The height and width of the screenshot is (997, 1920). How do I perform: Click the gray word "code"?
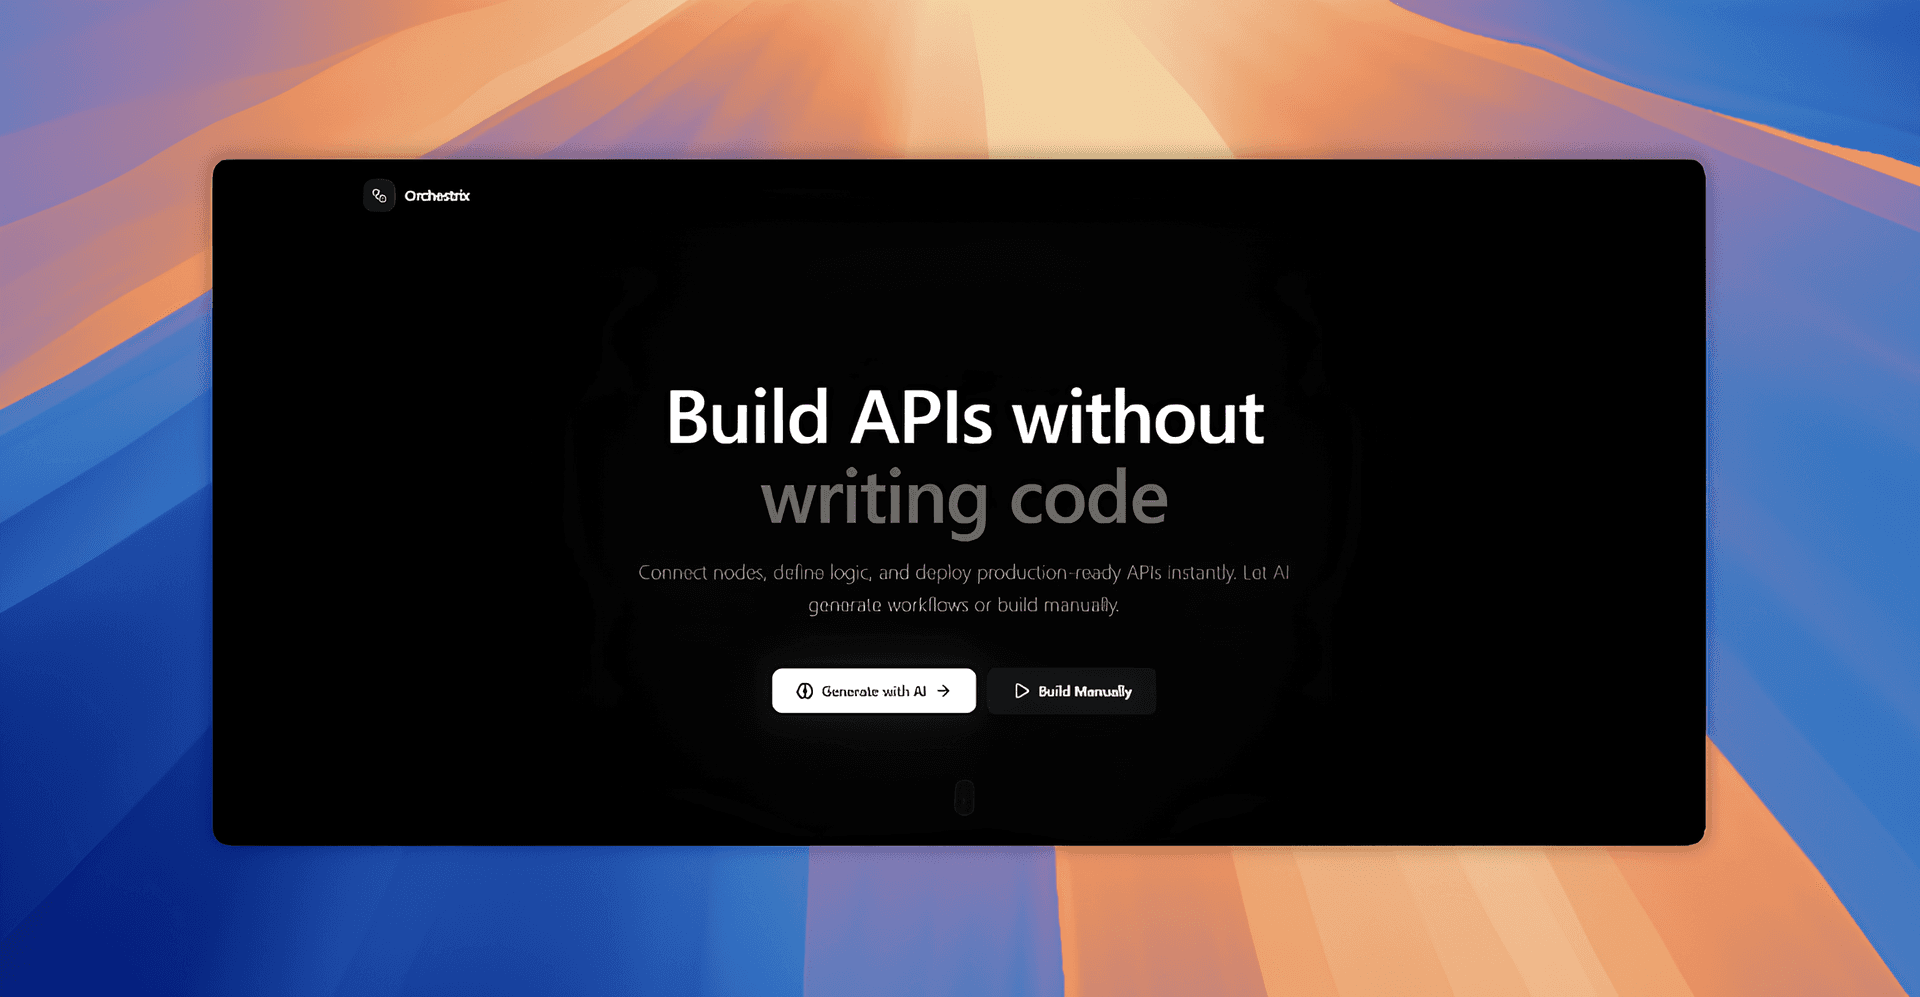click(x=1088, y=499)
